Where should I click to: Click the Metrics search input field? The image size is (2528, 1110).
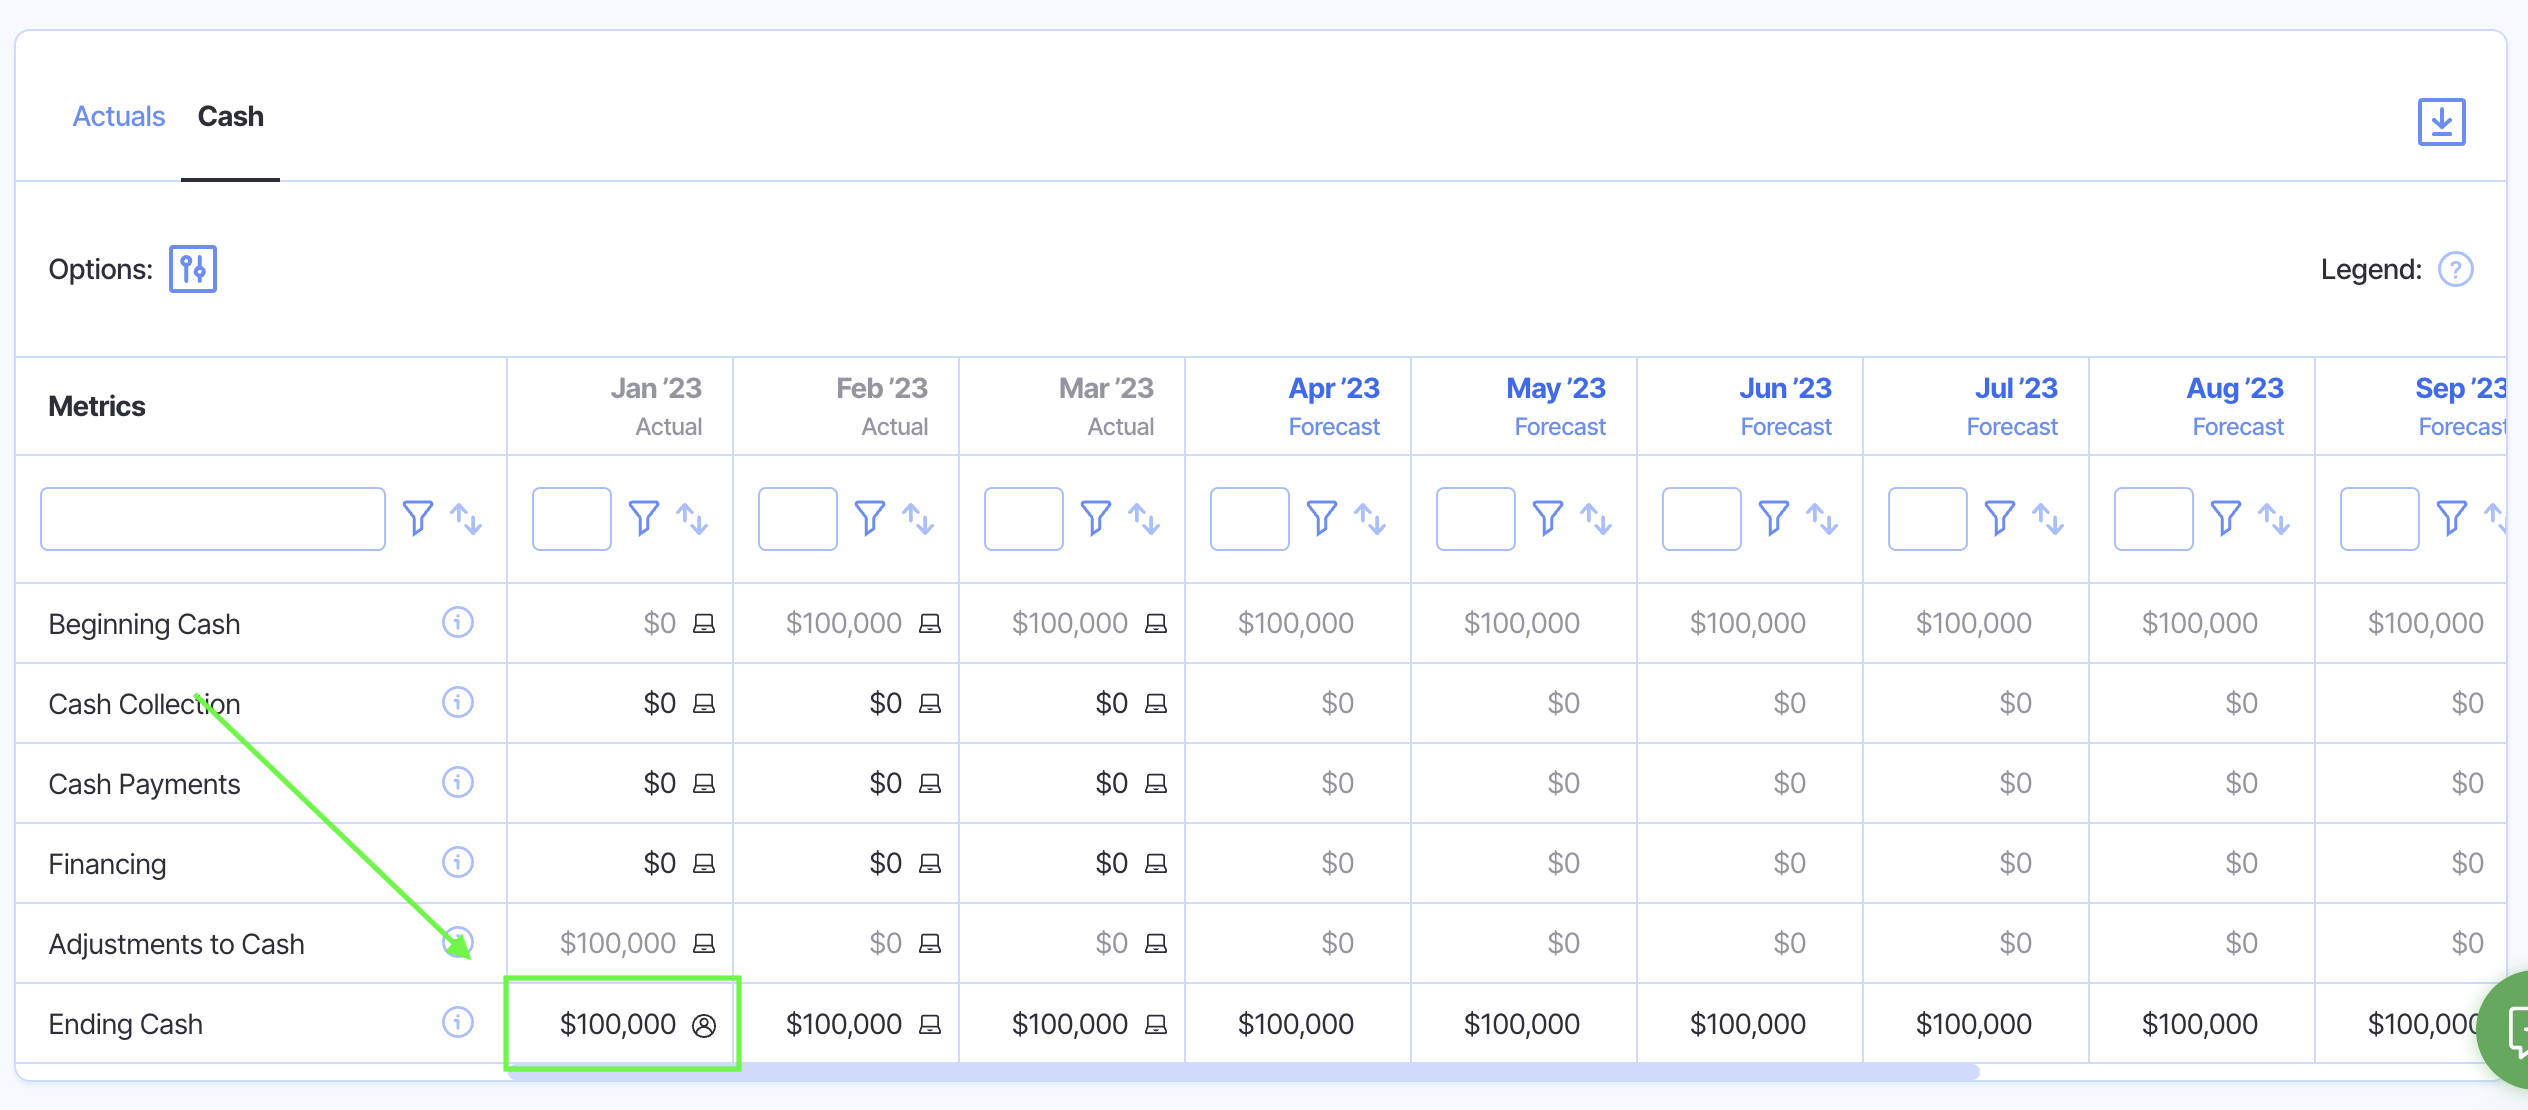tap(213, 518)
